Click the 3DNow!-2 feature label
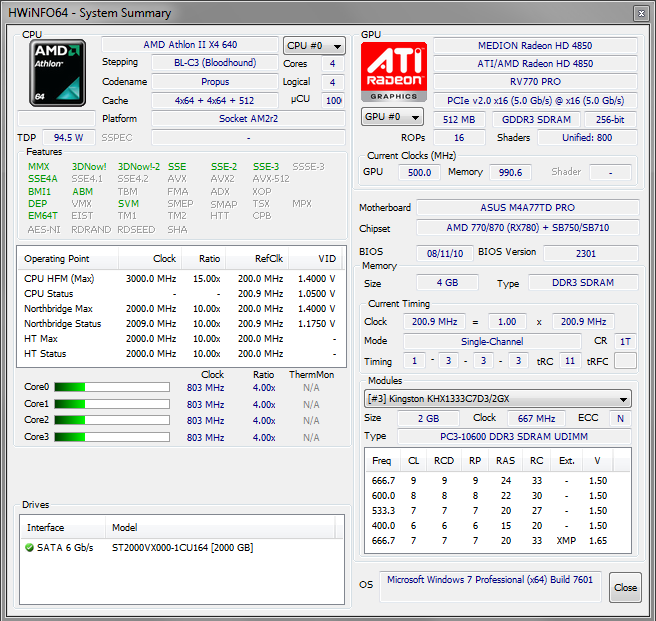The image size is (656, 621). point(138,167)
